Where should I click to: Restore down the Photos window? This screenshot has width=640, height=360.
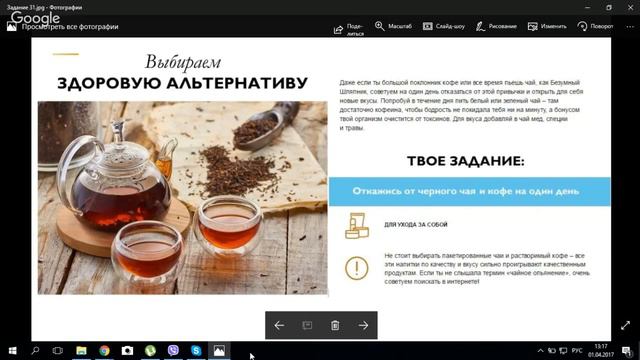pos(609,7)
